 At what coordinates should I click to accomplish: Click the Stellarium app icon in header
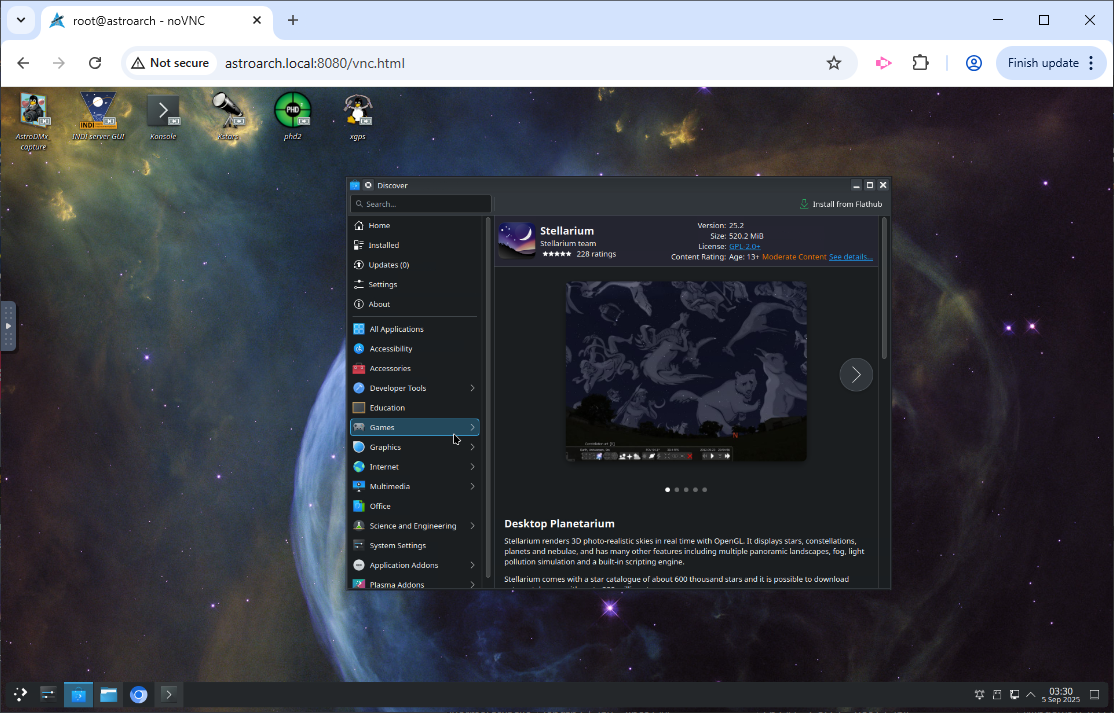tap(517, 241)
